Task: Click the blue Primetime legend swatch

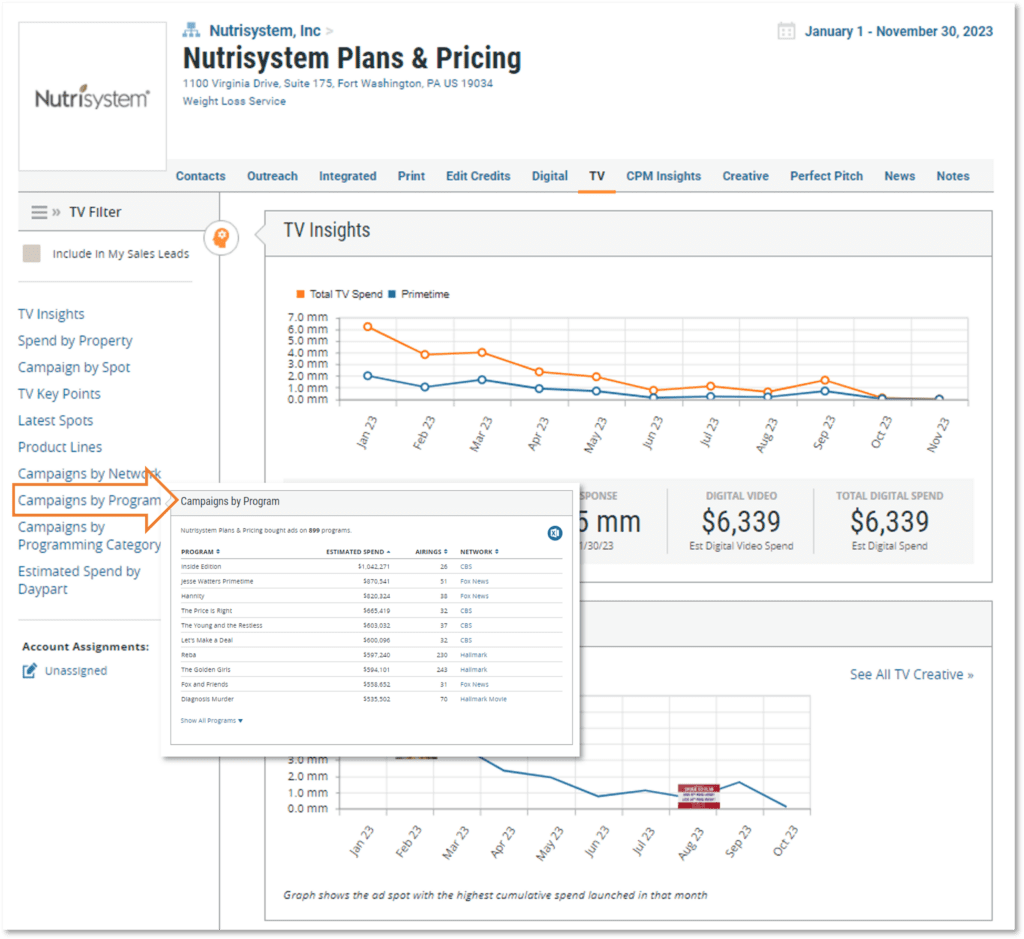Action: click(392, 294)
